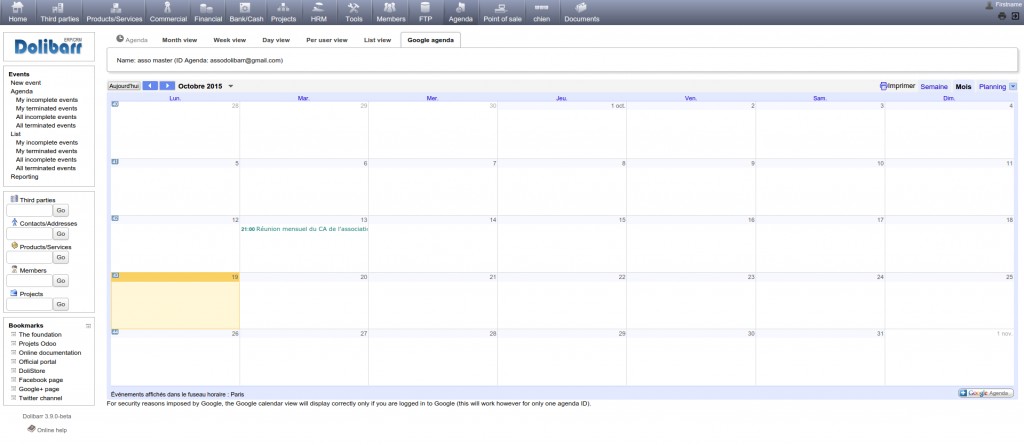Open the Reporting link

coord(24,176)
